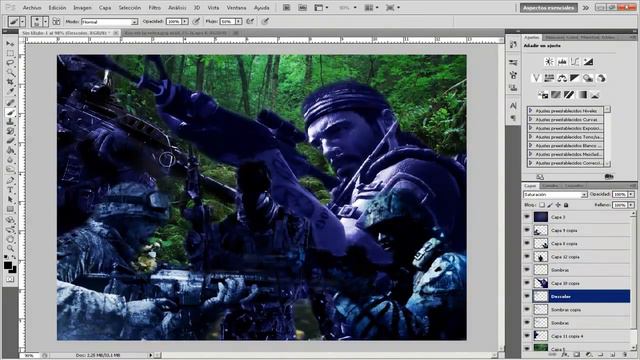Select the Crop tool
640x360 pixels.
(x=10, y=82)
